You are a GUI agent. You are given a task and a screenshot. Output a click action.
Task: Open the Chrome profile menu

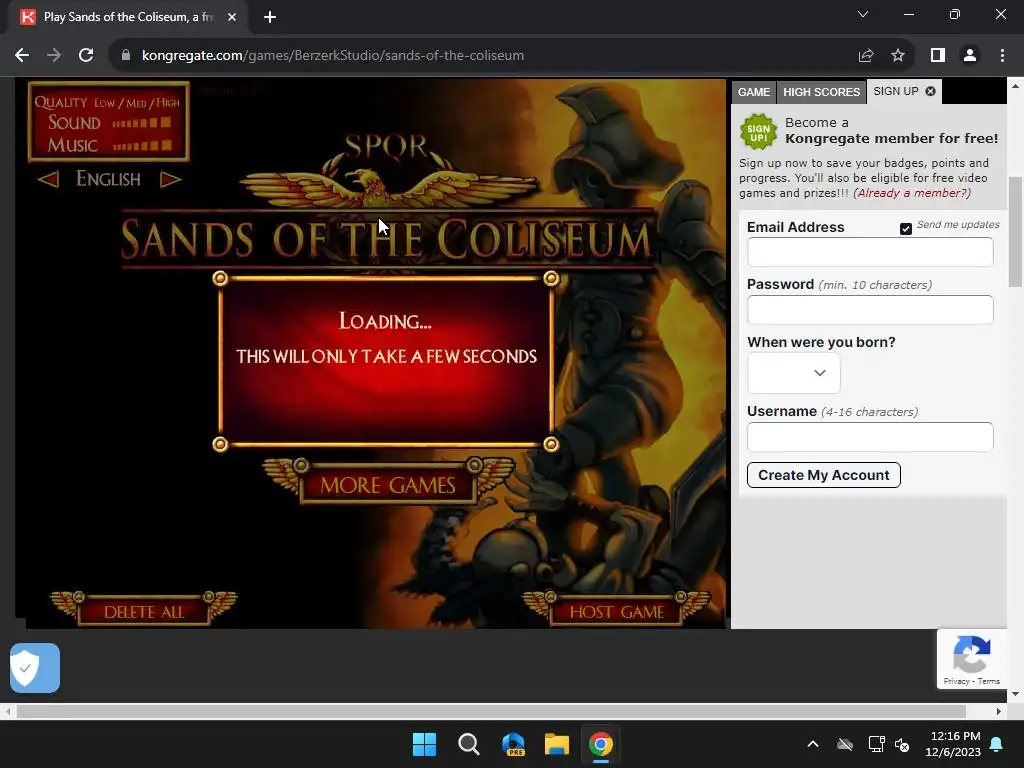[970, 56]
